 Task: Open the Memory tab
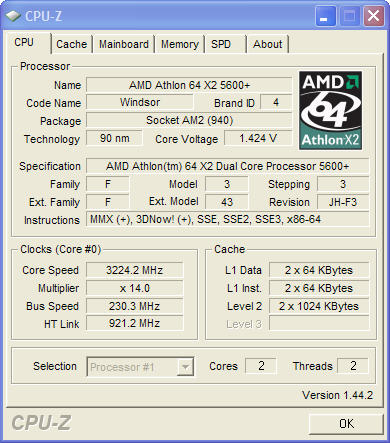[180, 44]
